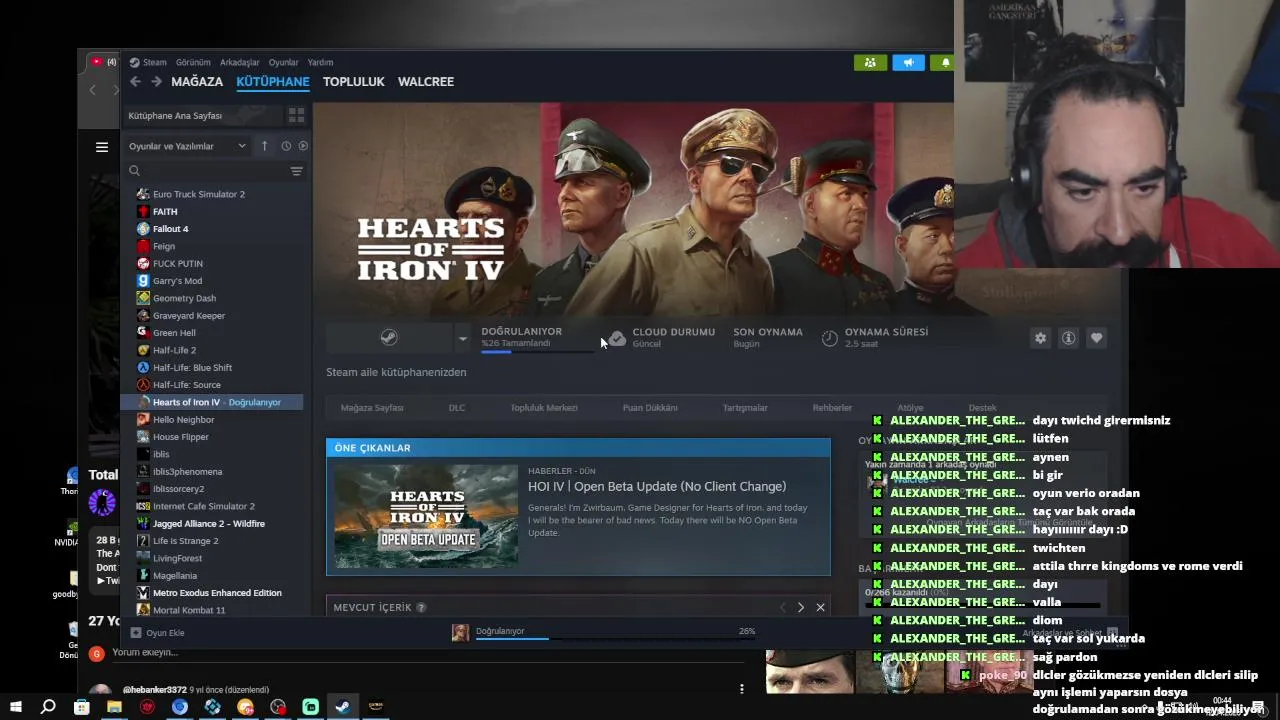Open advanced filter options beside library search
This screenshot has height=720, width=1280.
pyautogui.click(x=296, y=171)
